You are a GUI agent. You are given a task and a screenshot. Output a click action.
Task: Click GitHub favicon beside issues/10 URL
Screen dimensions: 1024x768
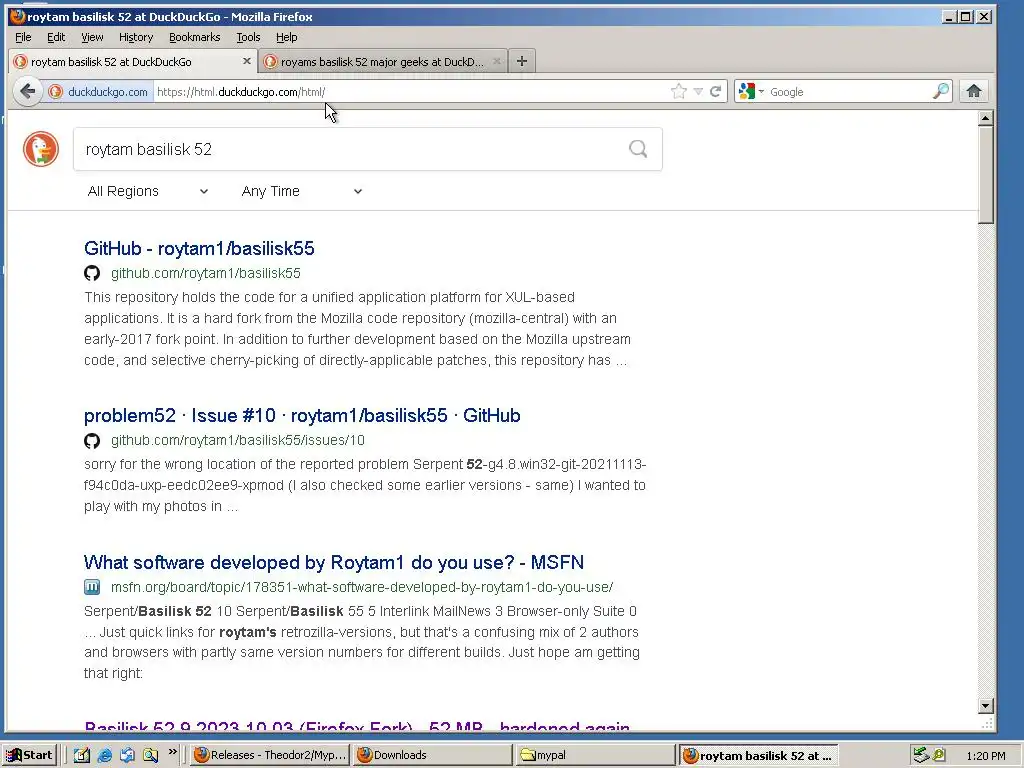(x=92, y=441)
